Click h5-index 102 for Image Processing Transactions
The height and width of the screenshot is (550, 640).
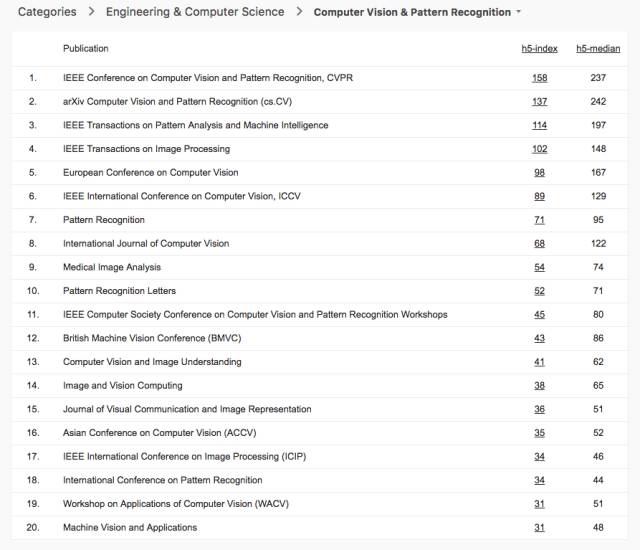click(539, 149)
